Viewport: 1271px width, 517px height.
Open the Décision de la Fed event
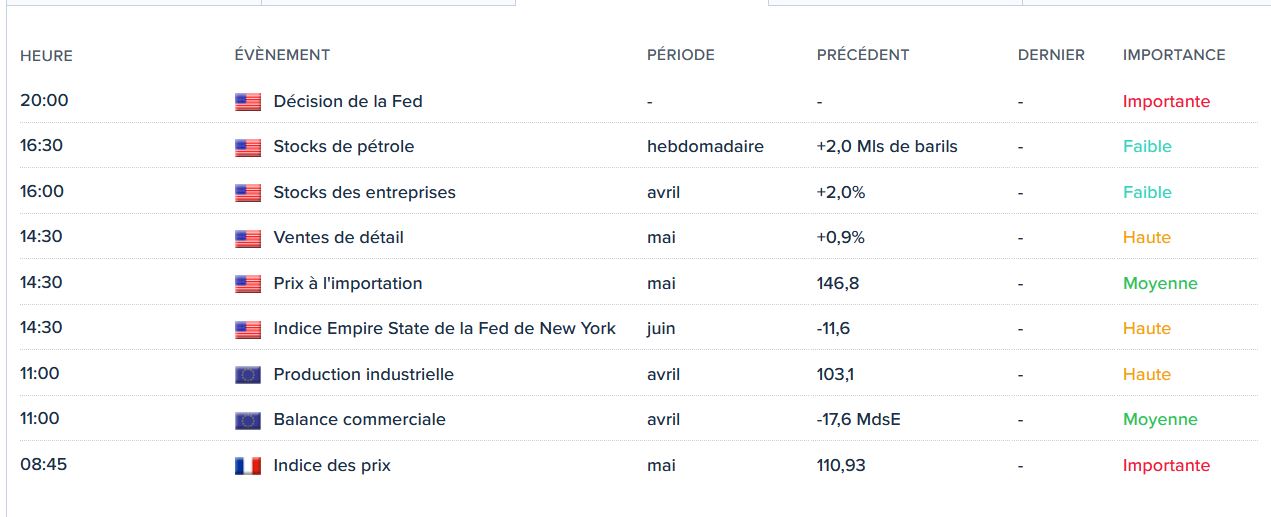pos(348,101)
